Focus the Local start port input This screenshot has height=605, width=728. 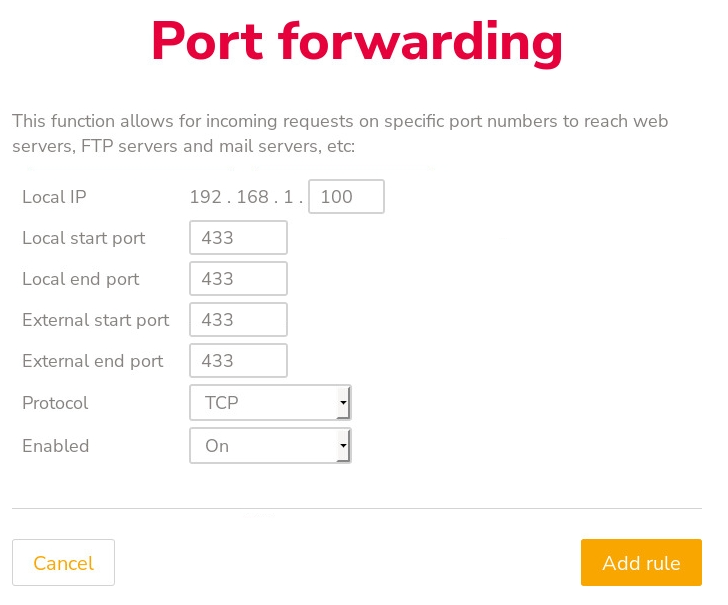pos(238,238)
